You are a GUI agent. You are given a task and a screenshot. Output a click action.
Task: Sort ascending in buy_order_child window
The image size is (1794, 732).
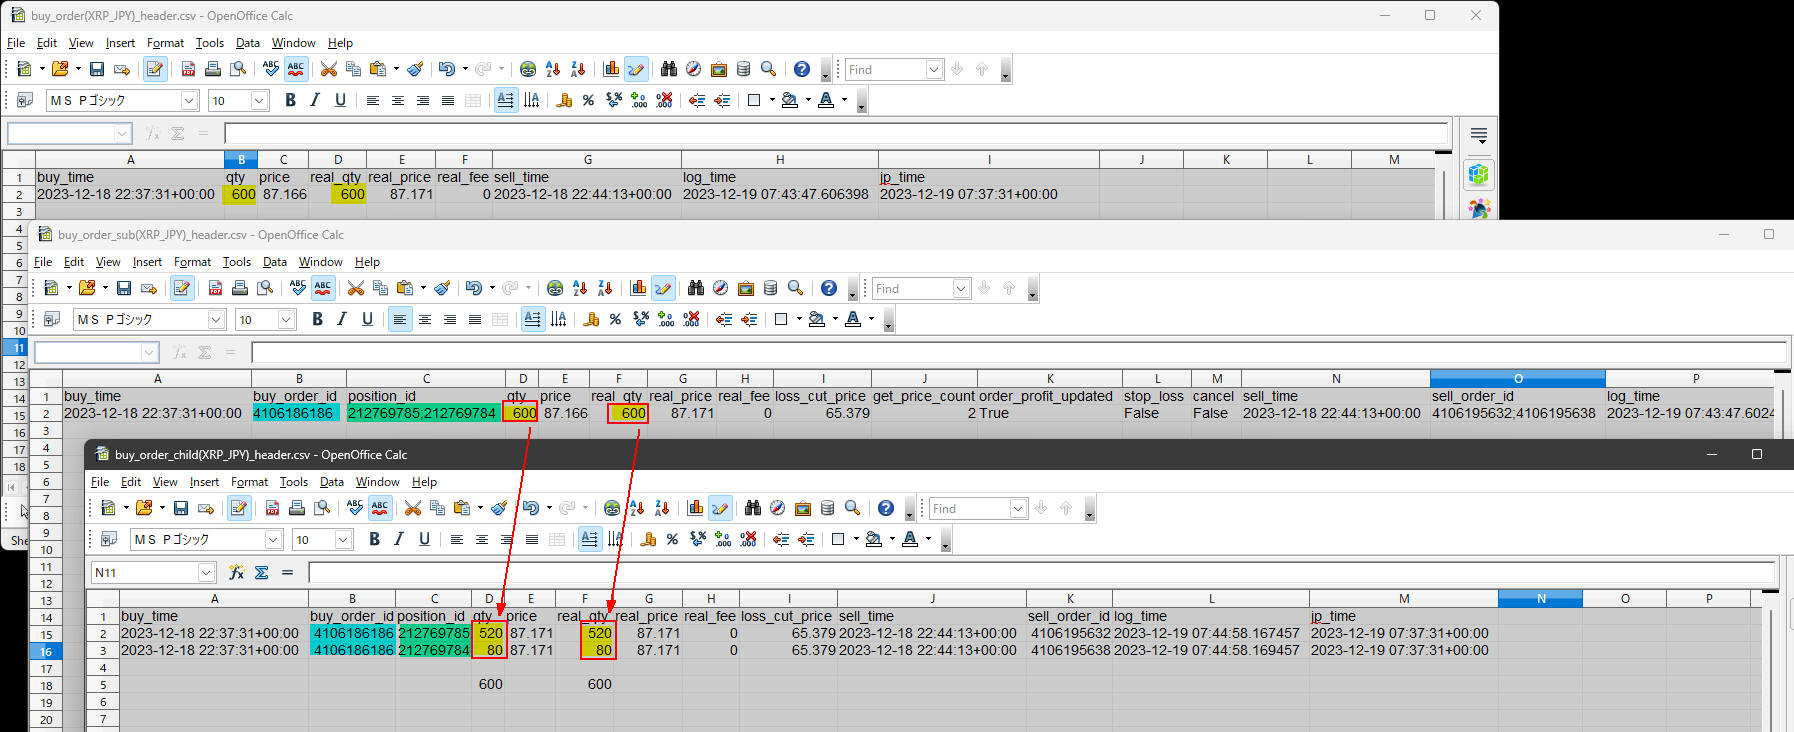pyautogui.click(x=637, y=508)
